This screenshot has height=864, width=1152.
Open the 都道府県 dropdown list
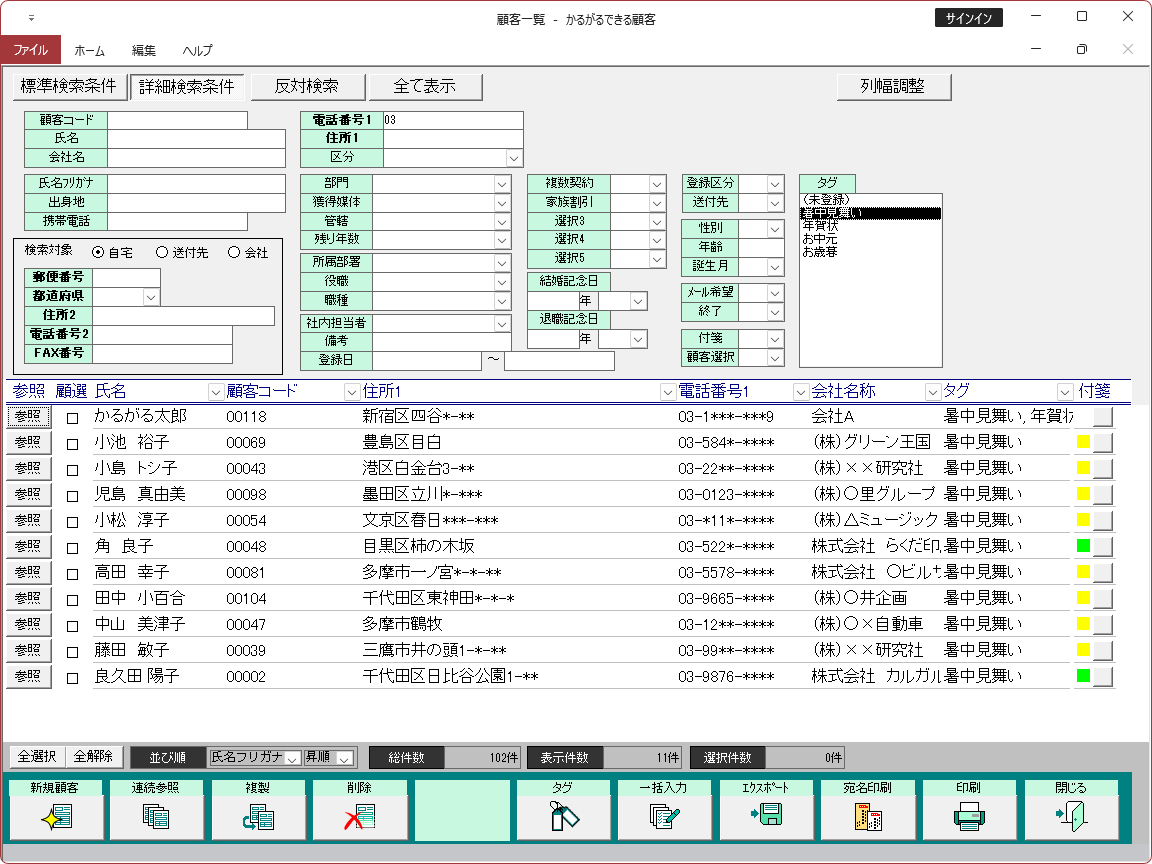tap(151, 297)
